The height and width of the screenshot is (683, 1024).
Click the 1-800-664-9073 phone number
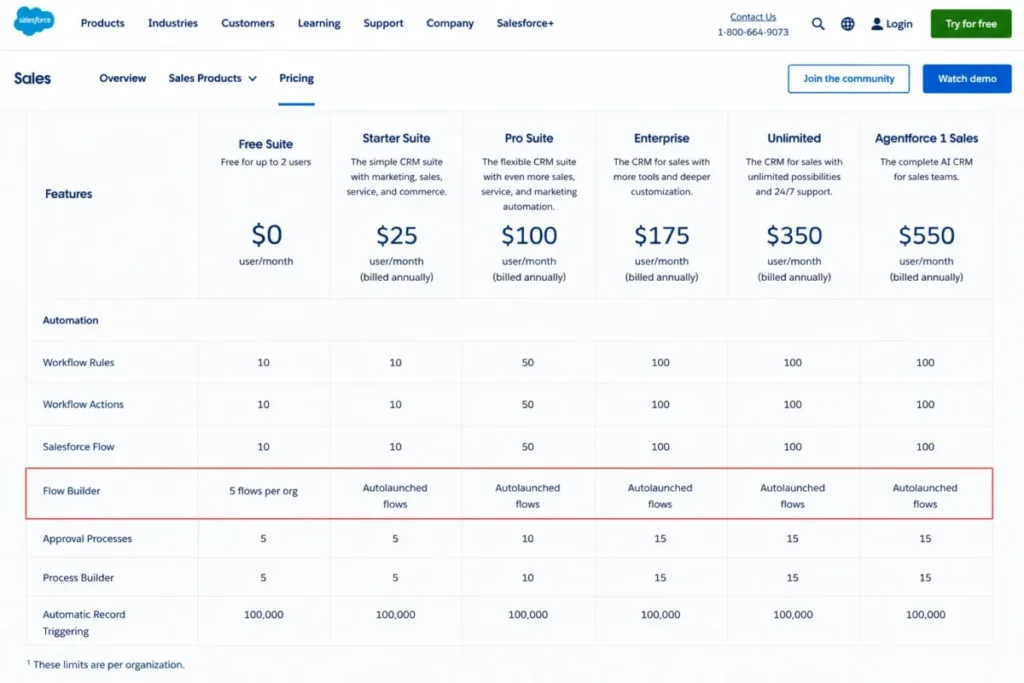pos(753,32)
